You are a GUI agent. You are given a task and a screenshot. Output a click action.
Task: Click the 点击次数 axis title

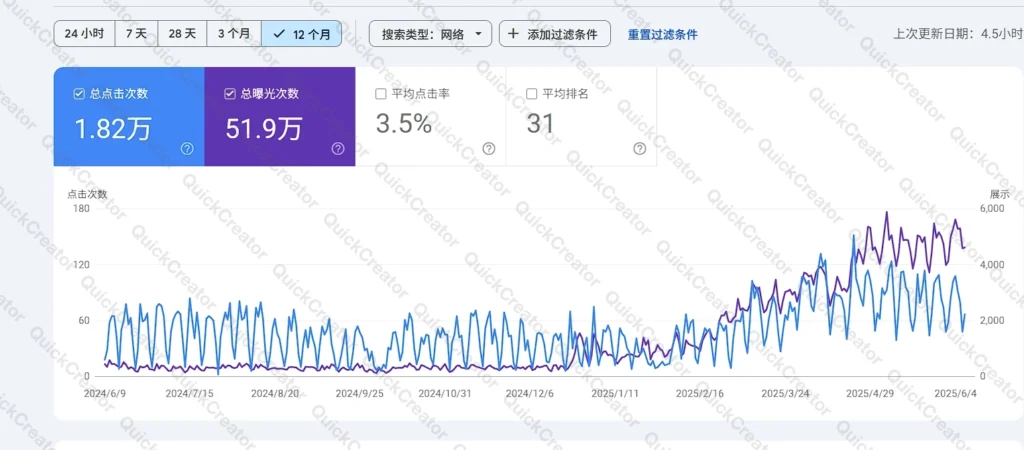pos(87,194)
